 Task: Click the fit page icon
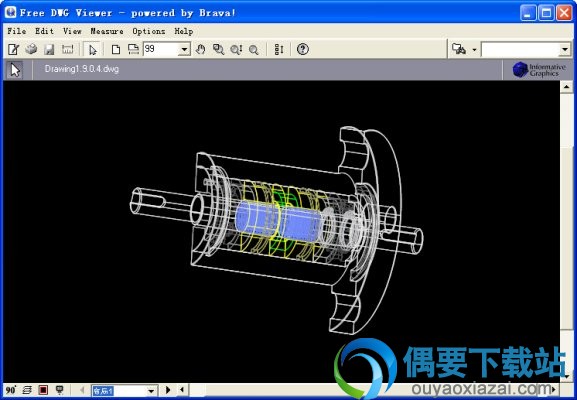click(116, 49)
